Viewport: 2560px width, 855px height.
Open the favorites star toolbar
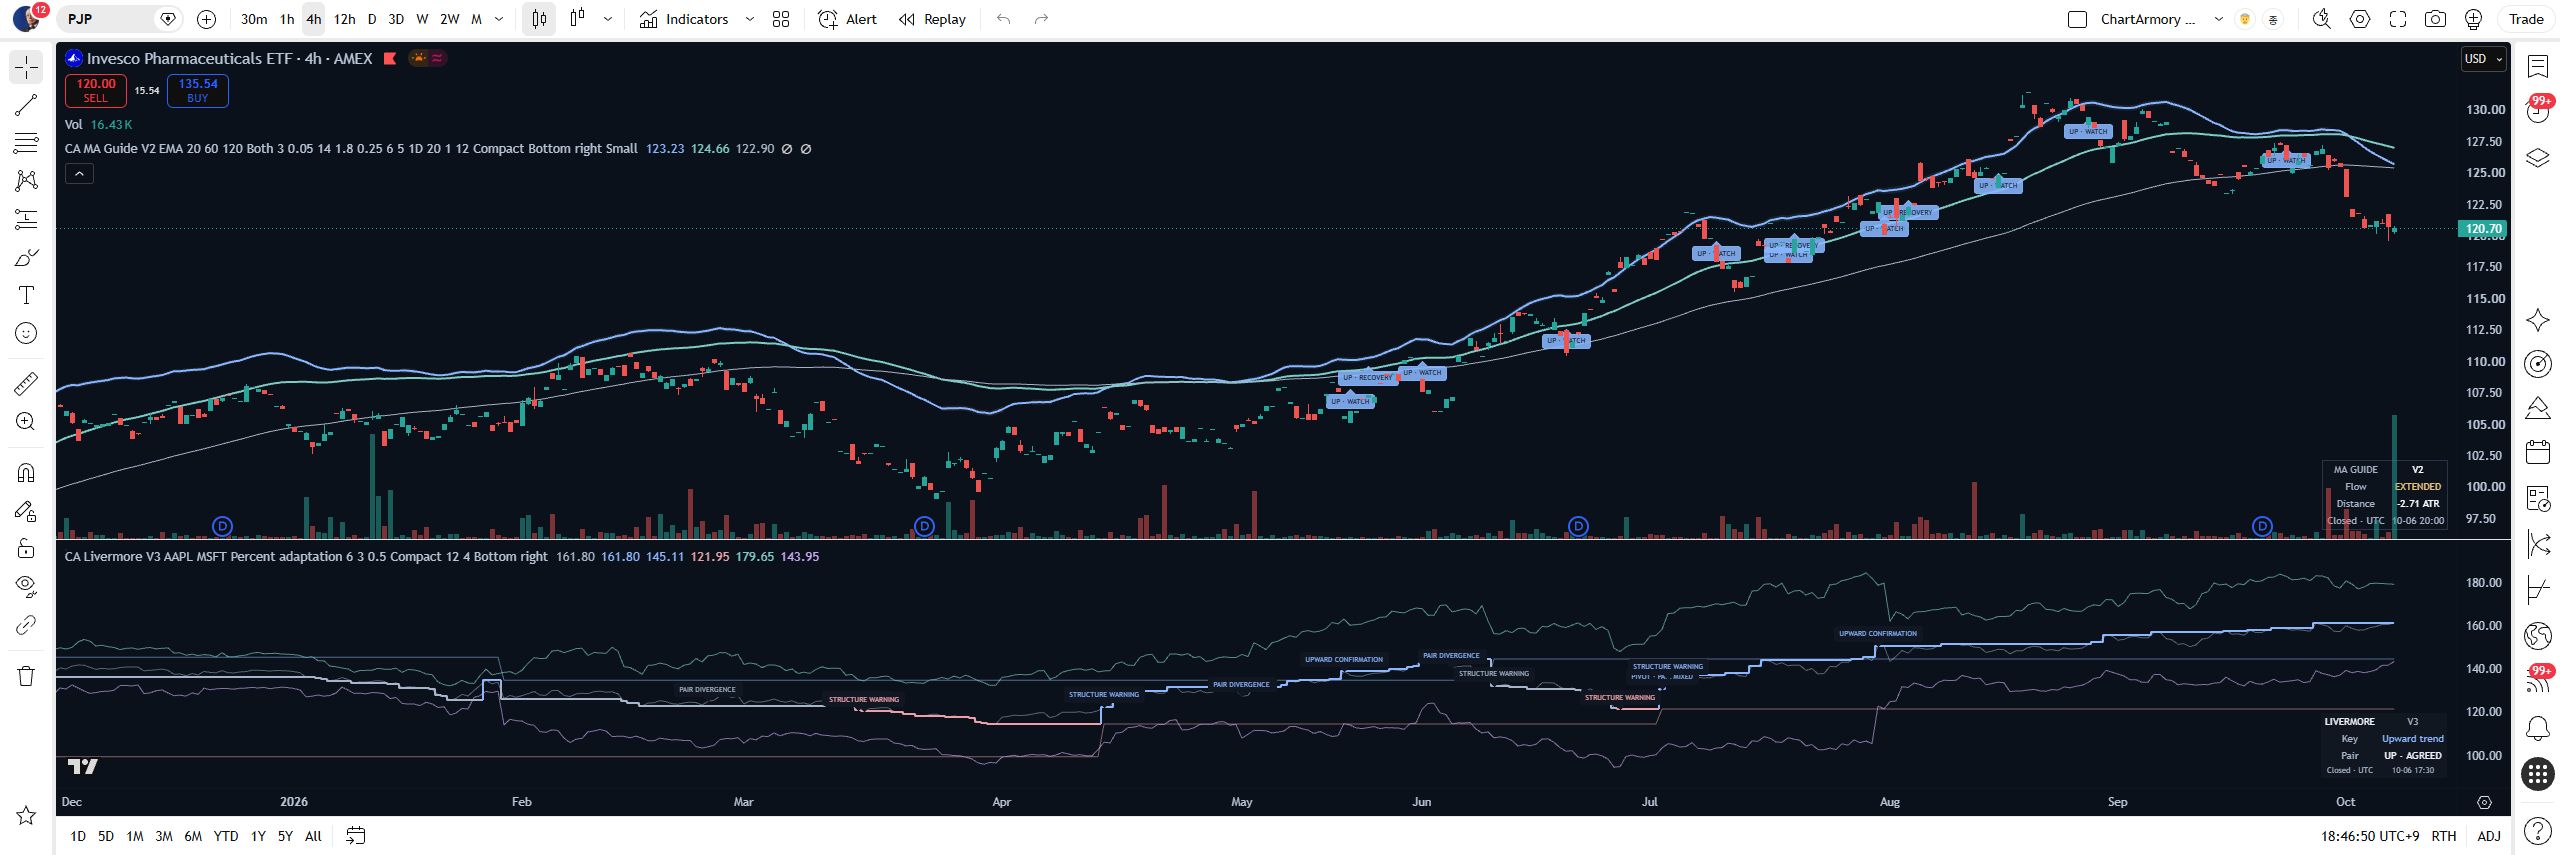tap(26, 815)
